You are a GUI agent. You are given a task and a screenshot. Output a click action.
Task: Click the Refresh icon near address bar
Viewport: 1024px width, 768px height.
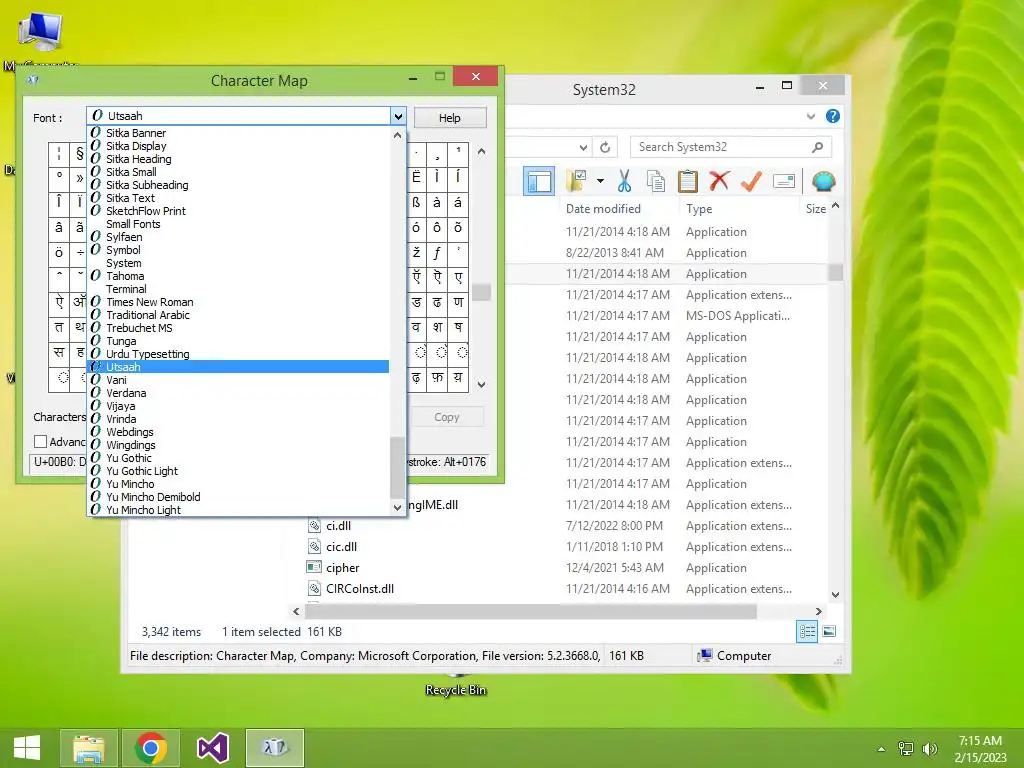[605, 147]
